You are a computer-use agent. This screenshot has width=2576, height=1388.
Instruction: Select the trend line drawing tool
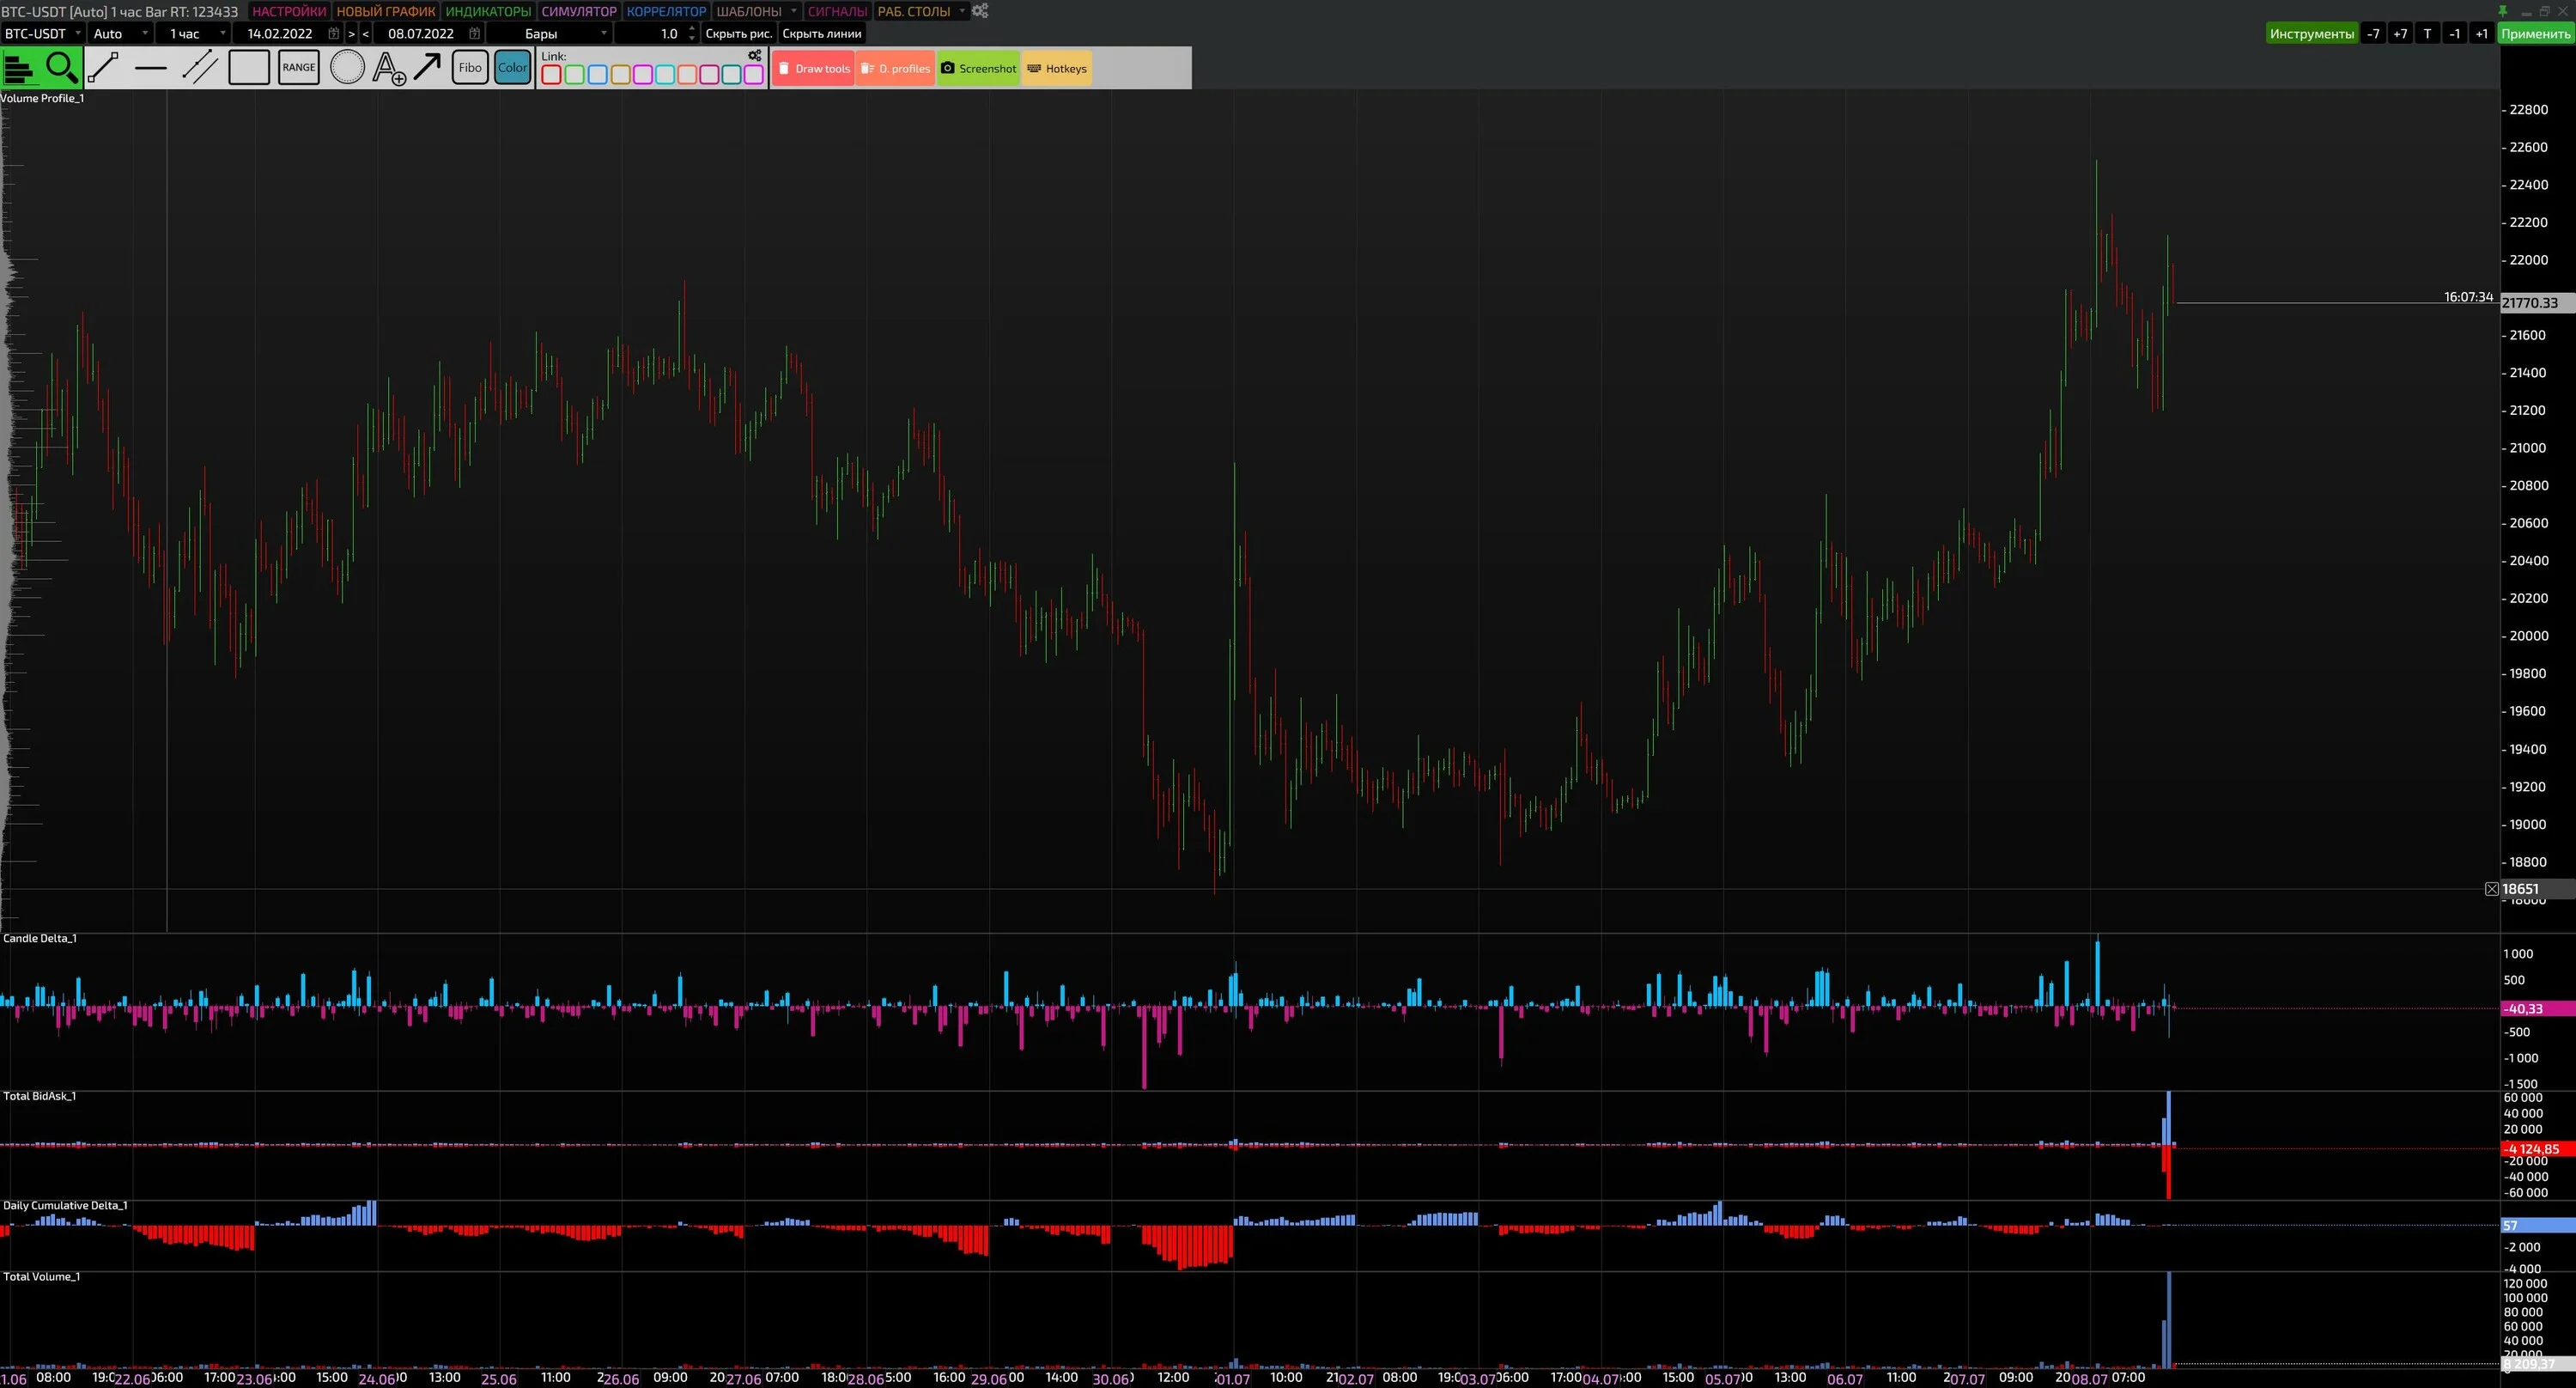(103, 68)
